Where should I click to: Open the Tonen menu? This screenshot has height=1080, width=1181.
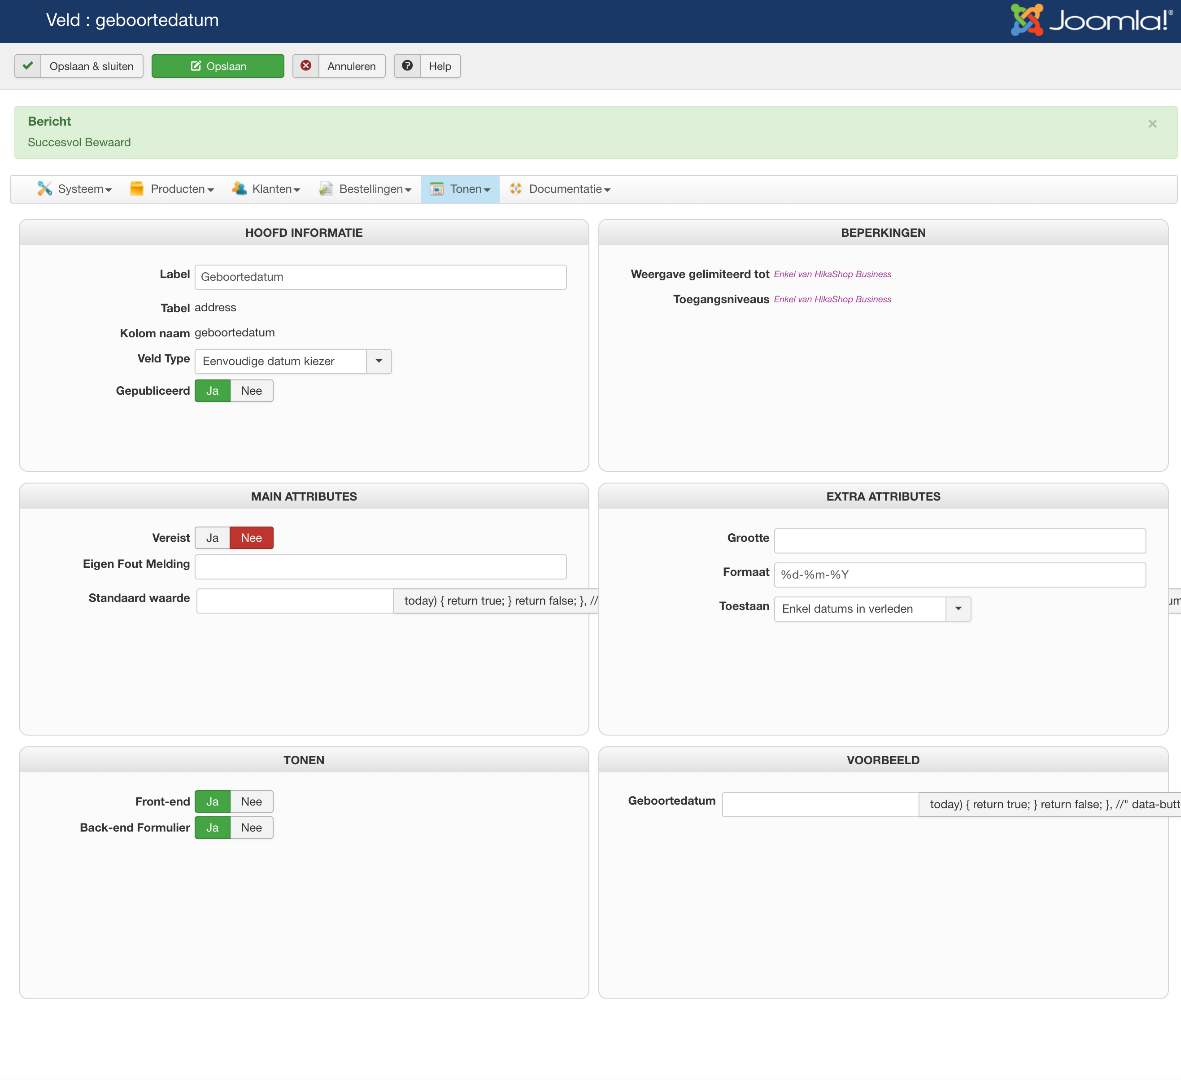[x=460, y=189]
